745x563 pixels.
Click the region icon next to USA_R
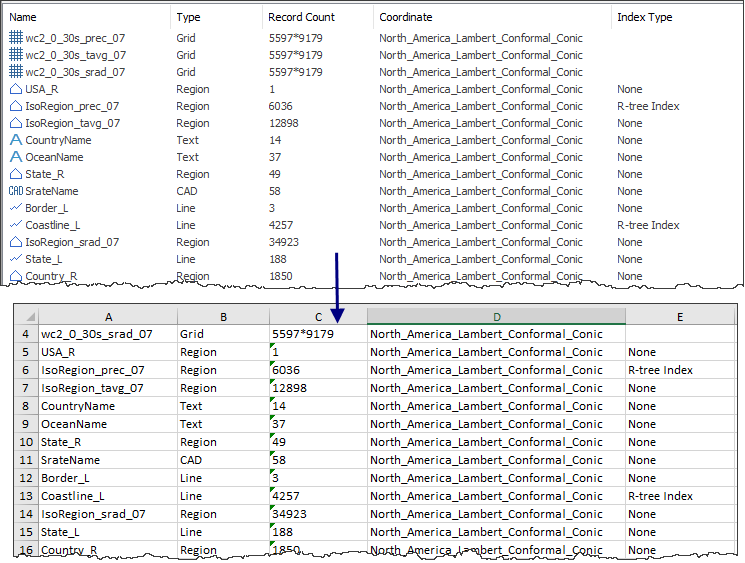click(x=15, y=89)
